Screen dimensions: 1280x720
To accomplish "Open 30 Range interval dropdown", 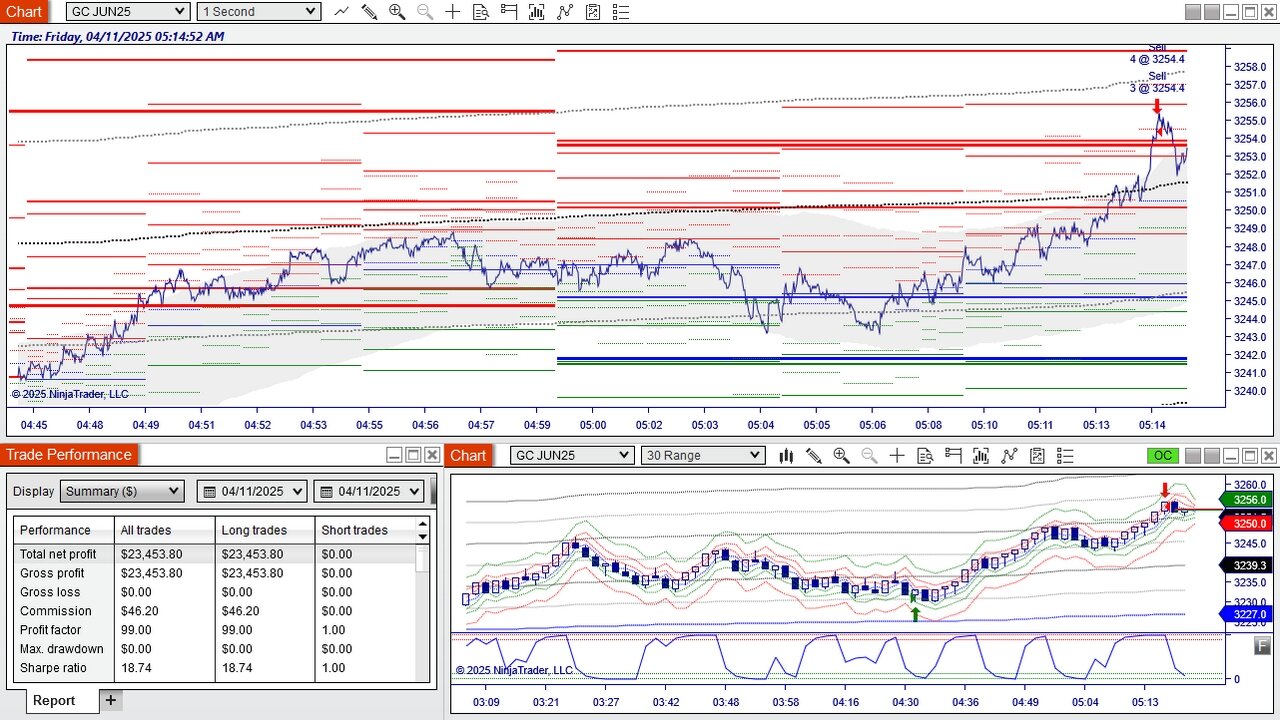I will pyautogui.click(x=703, y=455).
